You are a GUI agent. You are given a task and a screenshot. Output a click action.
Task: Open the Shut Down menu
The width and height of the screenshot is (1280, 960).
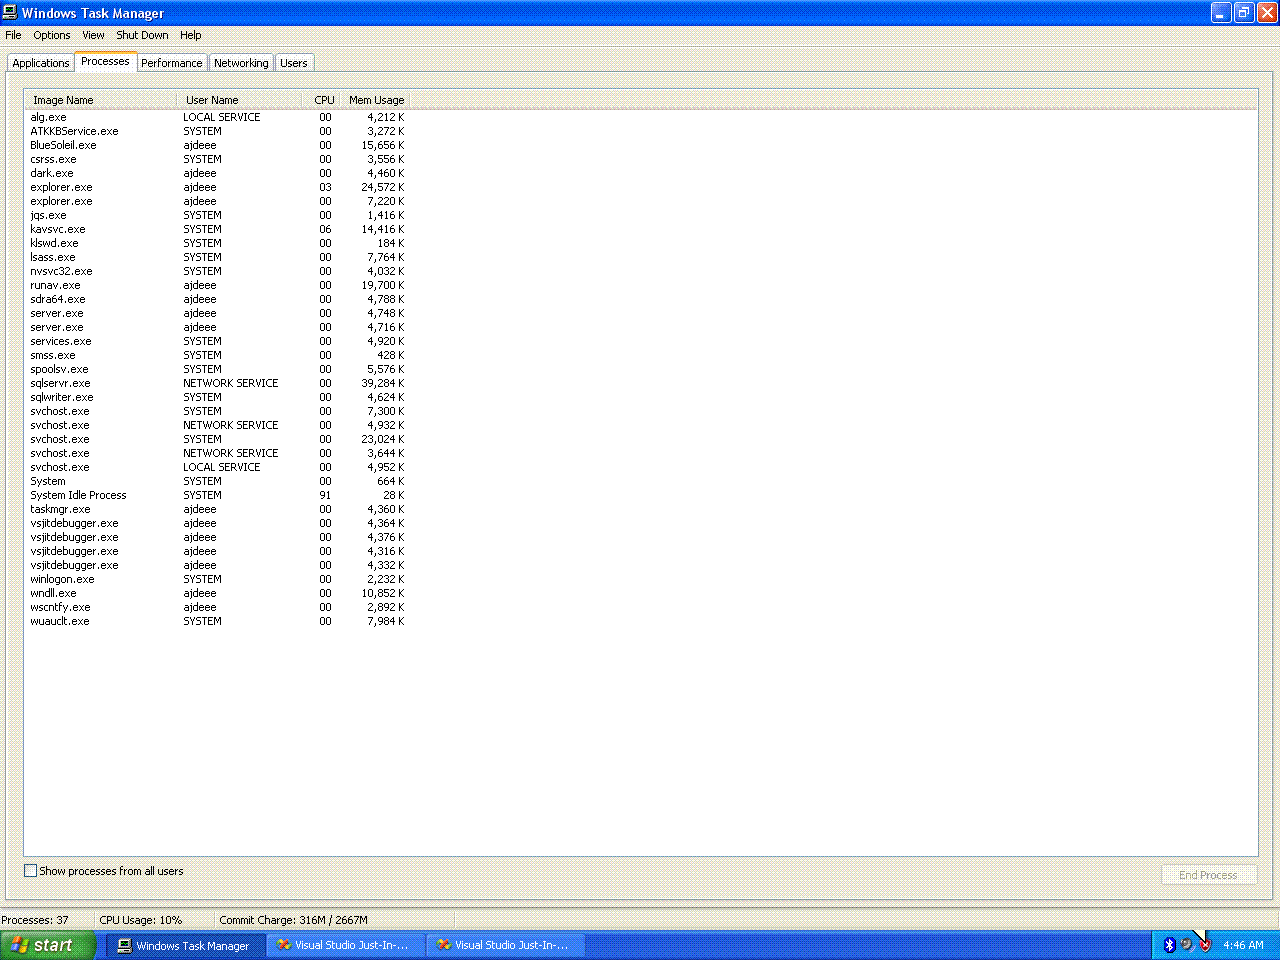[x=142, y=35]
